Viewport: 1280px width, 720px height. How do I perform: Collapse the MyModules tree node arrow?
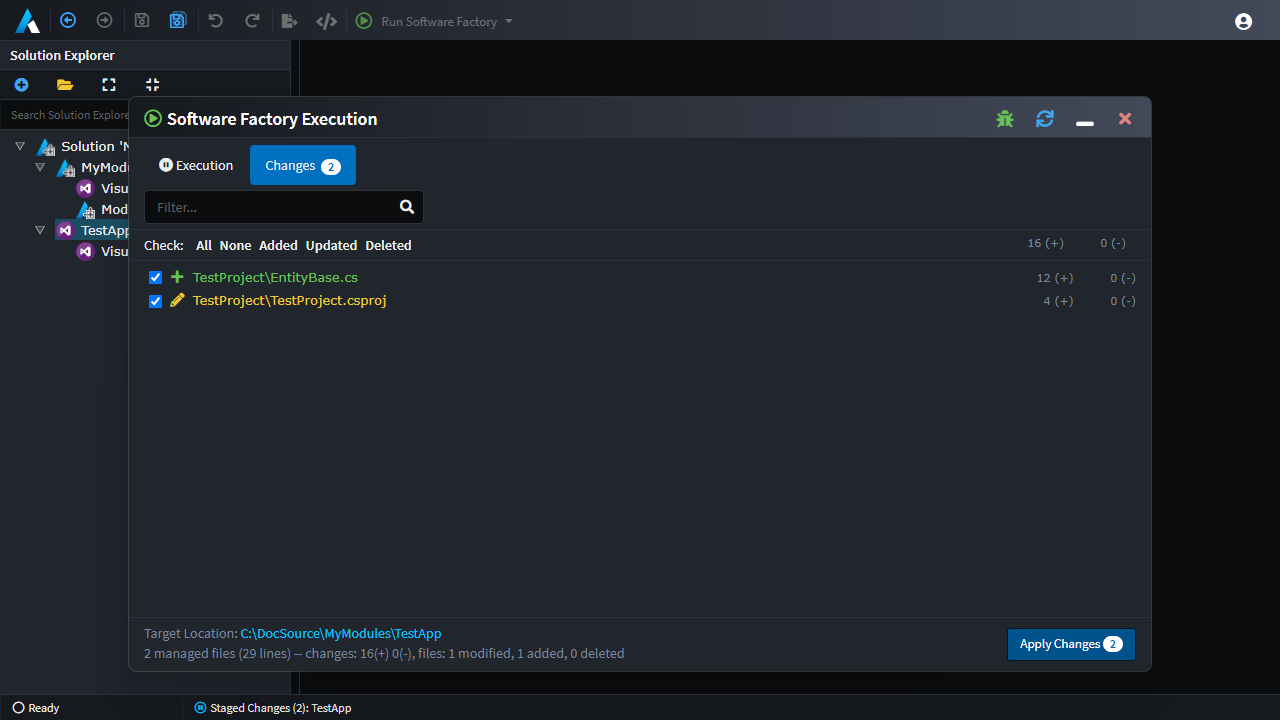(x=40, y=167)
